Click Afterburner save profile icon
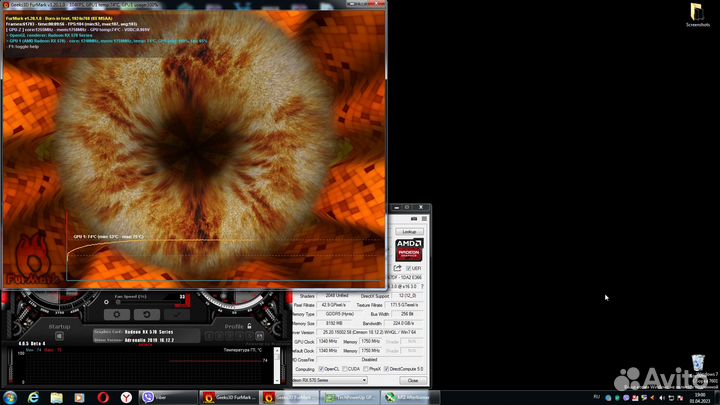The height and width of the screenshot is (405, 720). point(259,336)
